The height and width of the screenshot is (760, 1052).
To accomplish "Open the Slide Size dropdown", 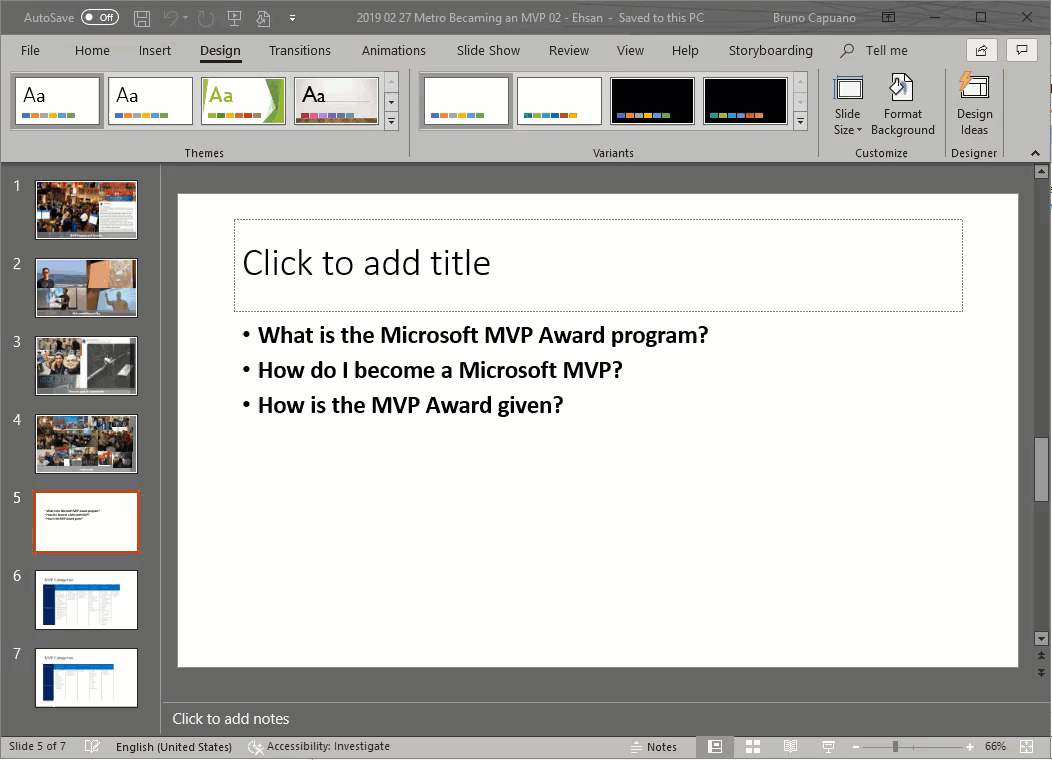I will click(x=847, y=104).
